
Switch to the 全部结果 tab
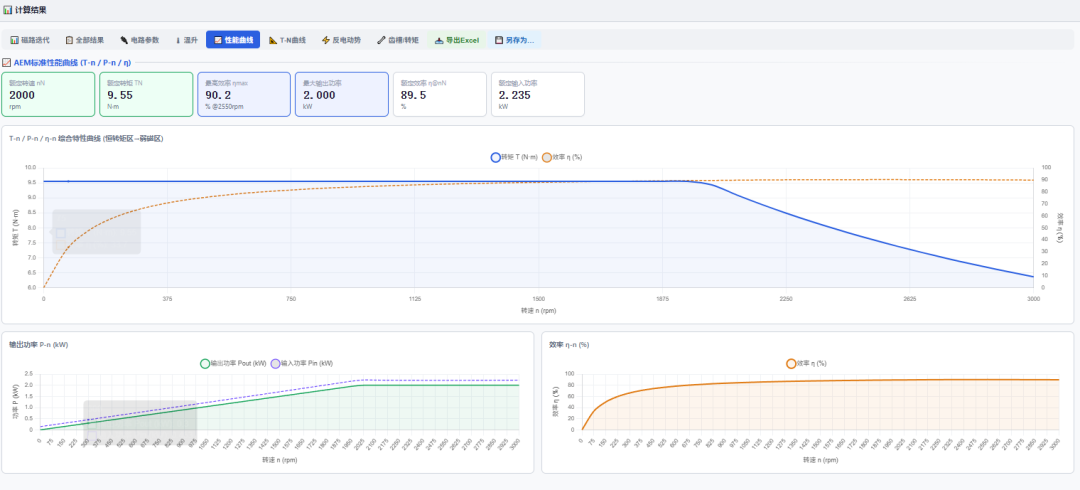(85, 40)
